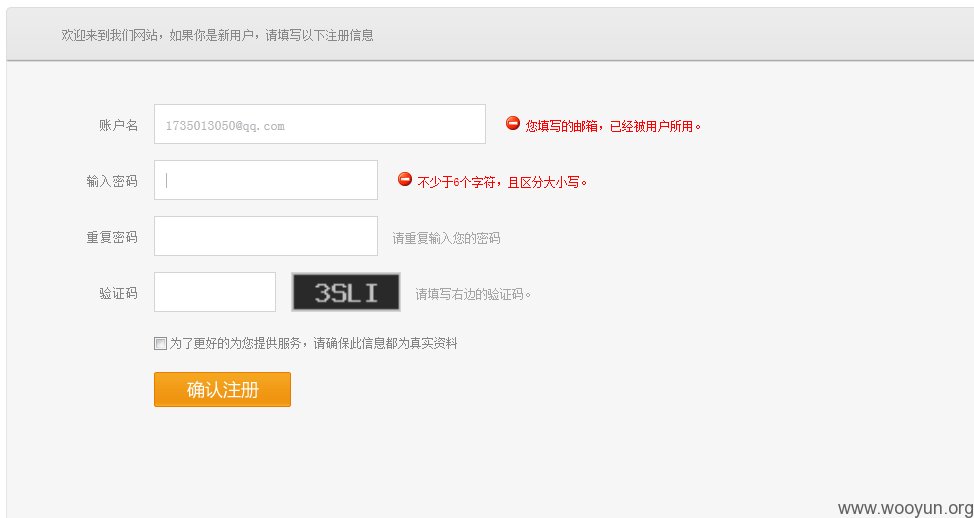Click the 欢迎来到我们网站 header text
Screen dimensions: 974x518
point(217,35)
